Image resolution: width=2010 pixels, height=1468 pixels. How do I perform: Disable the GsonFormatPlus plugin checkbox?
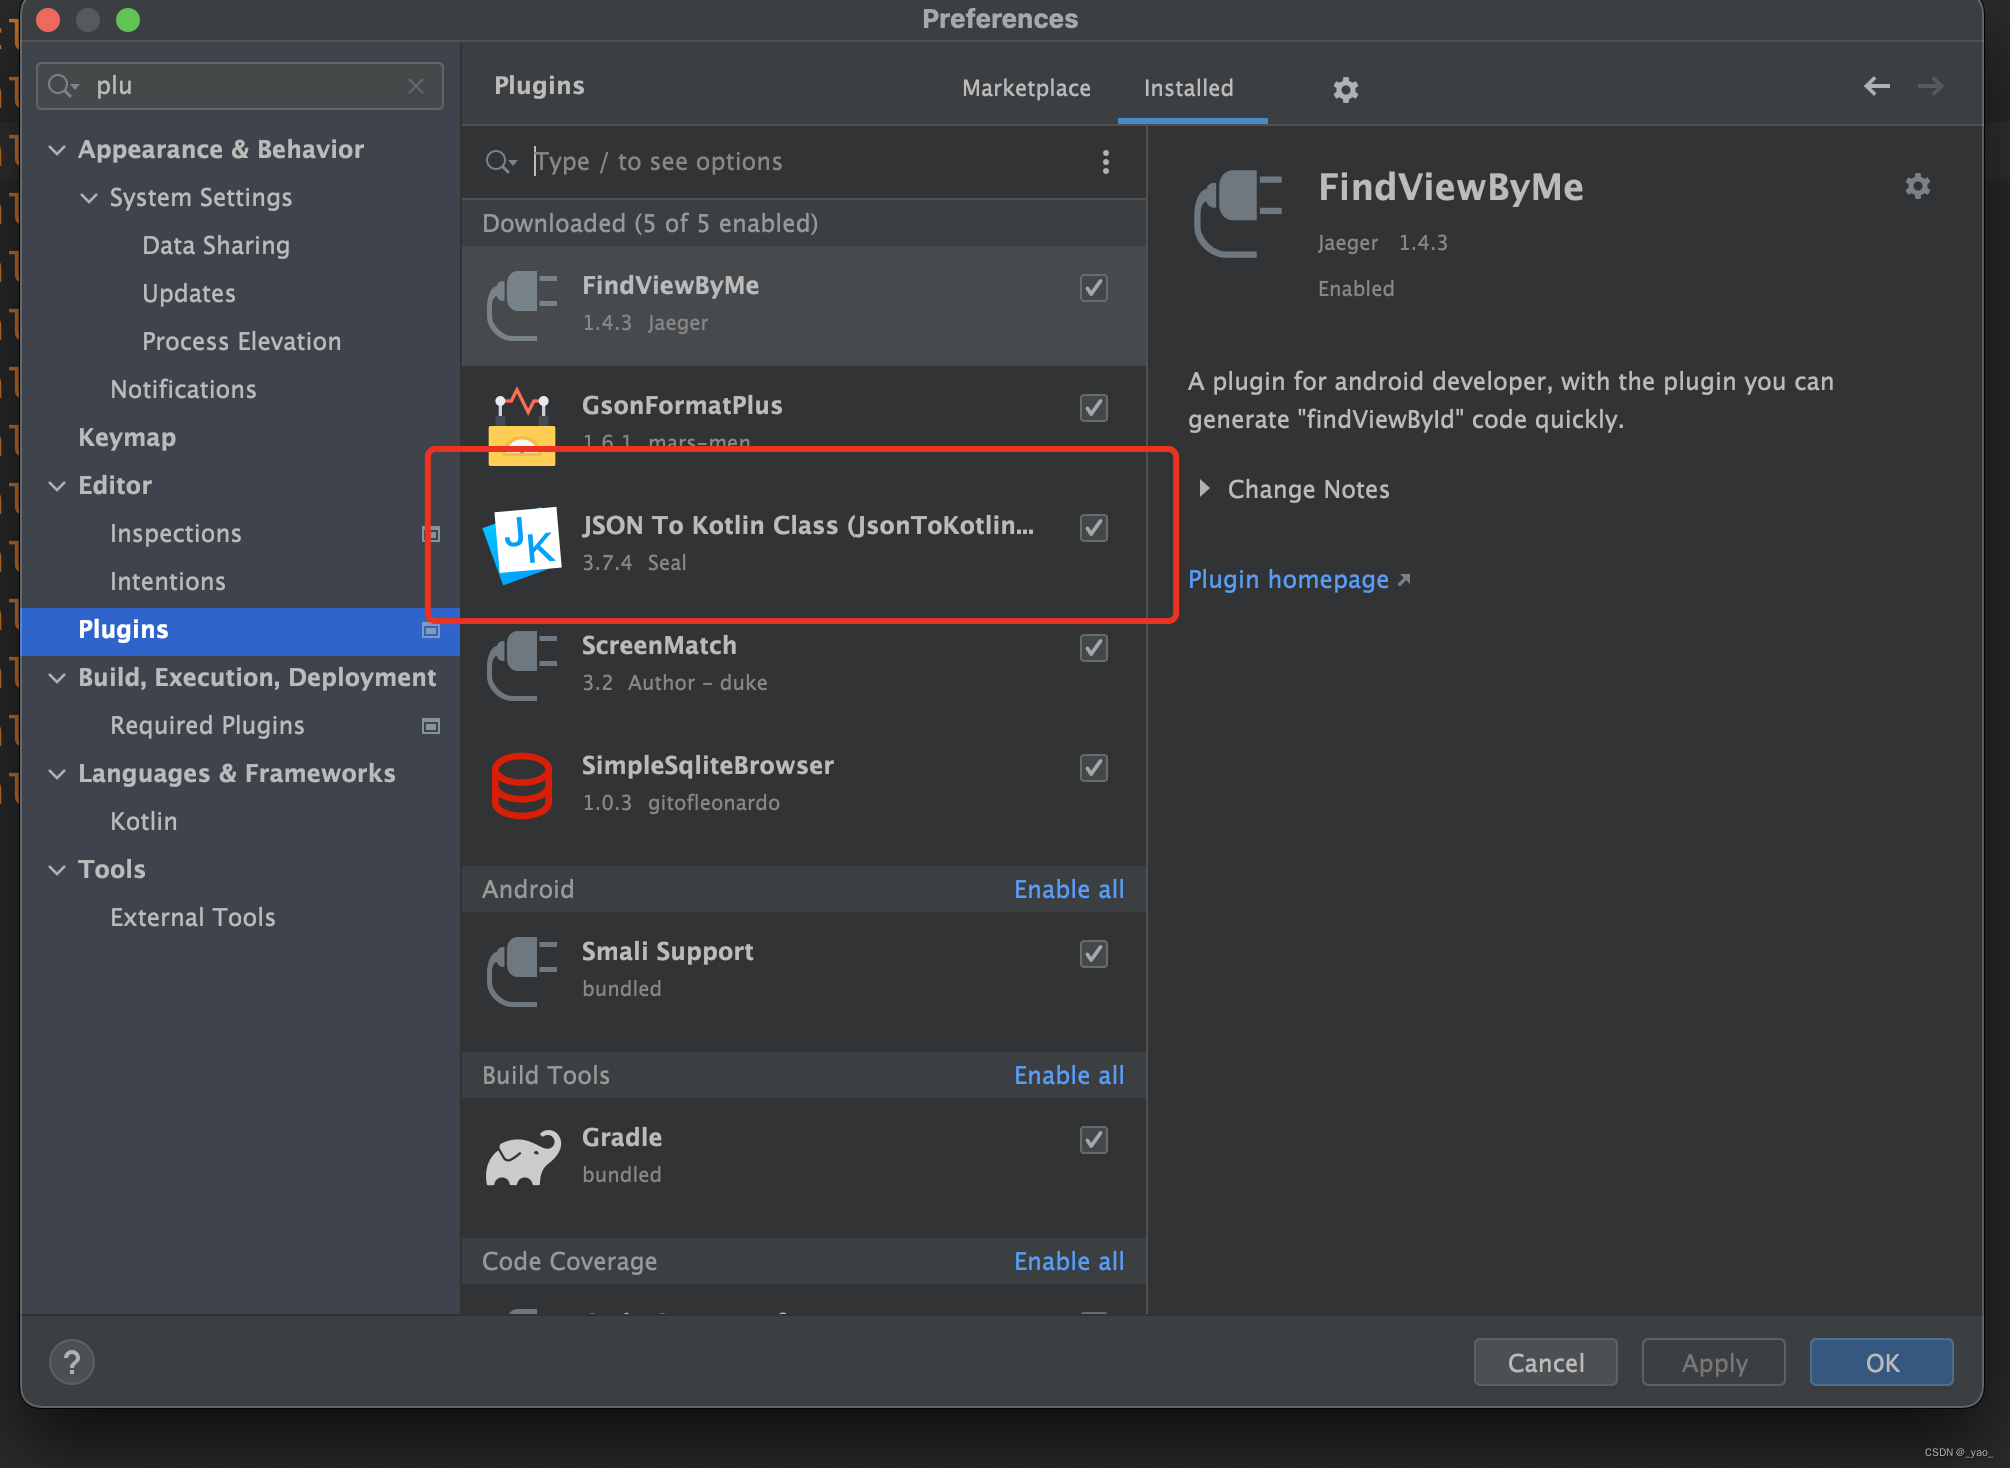1093,408
